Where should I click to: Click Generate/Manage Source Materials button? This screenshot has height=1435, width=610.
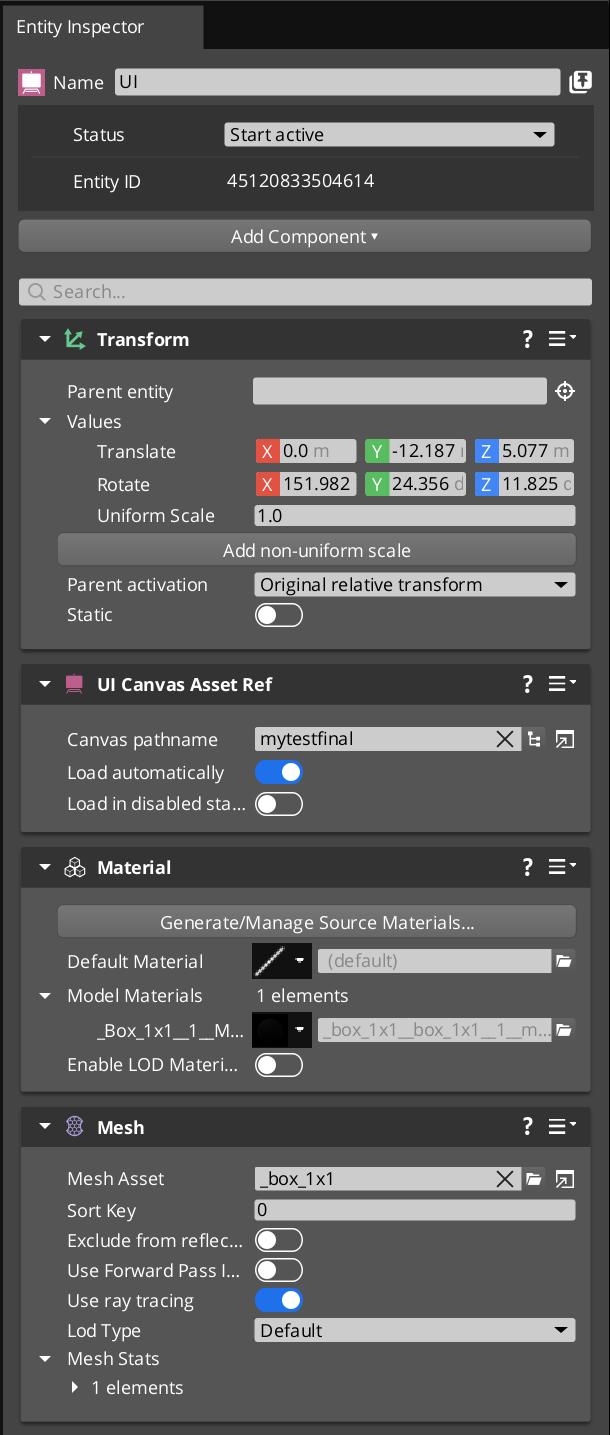(x=316, y=922)
